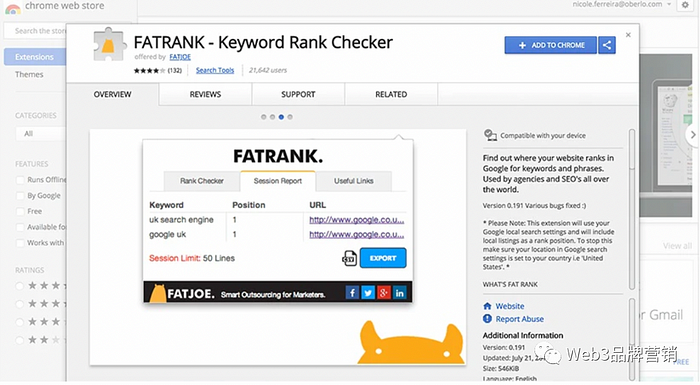This screenshot has height=385, width=700.
Task: Click the star rating of the extension
Action: coord(150,71)
